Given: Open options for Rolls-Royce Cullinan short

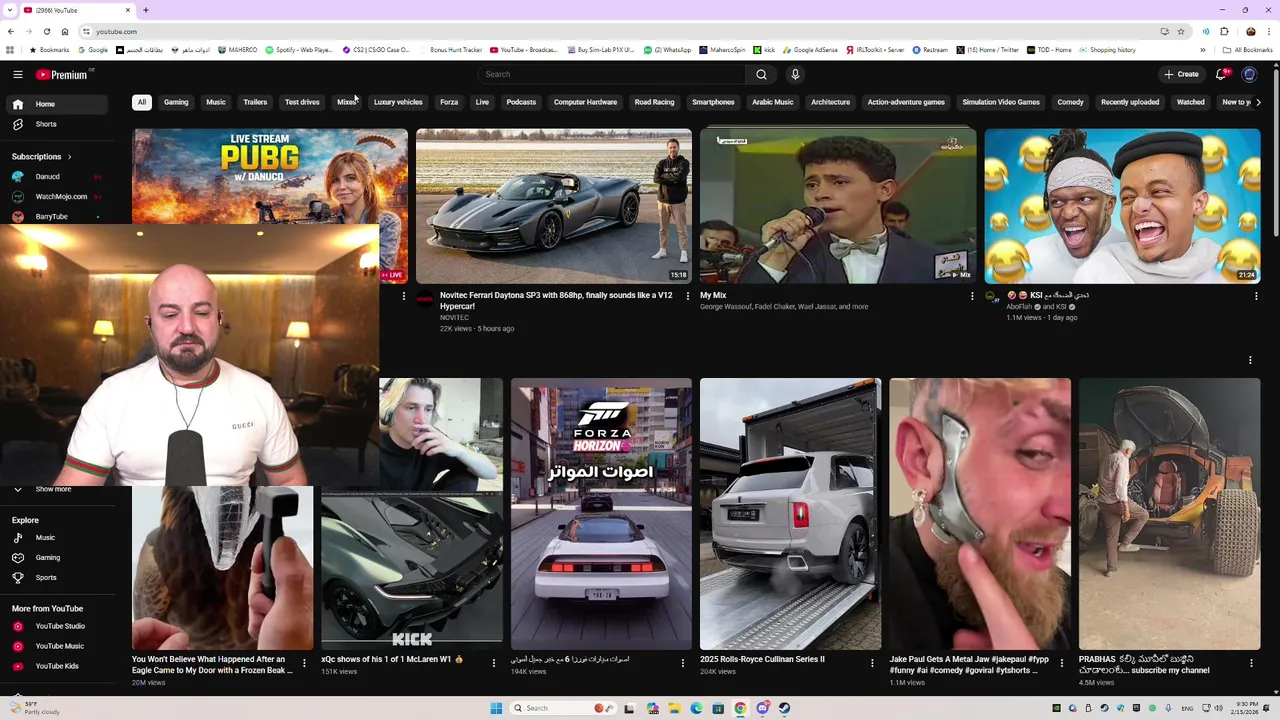Looking at the screenshot, I should point(872,663).
